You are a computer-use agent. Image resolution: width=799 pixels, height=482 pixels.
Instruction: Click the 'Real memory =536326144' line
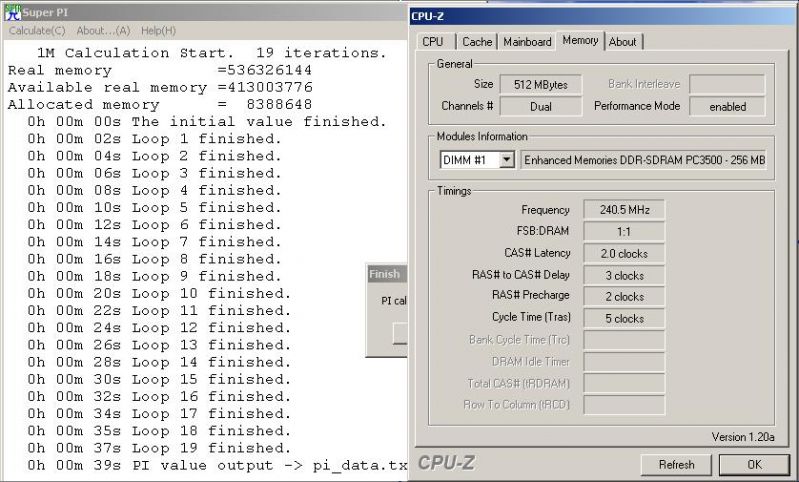point(159,70)
